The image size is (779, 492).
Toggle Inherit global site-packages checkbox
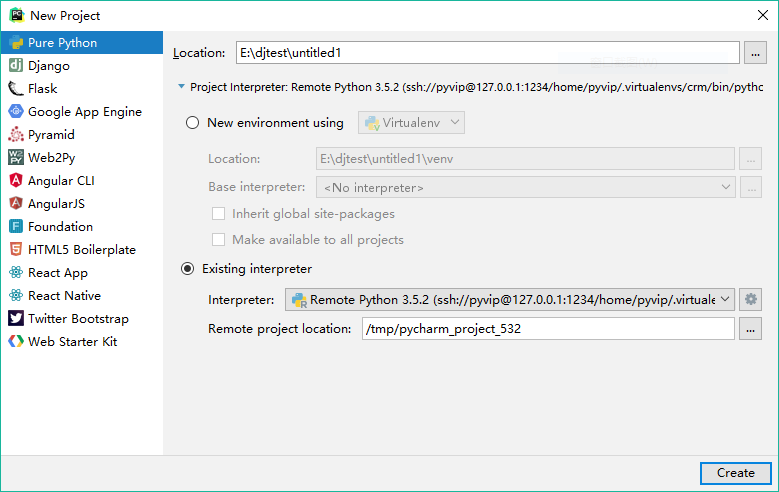tap(218, 214)
